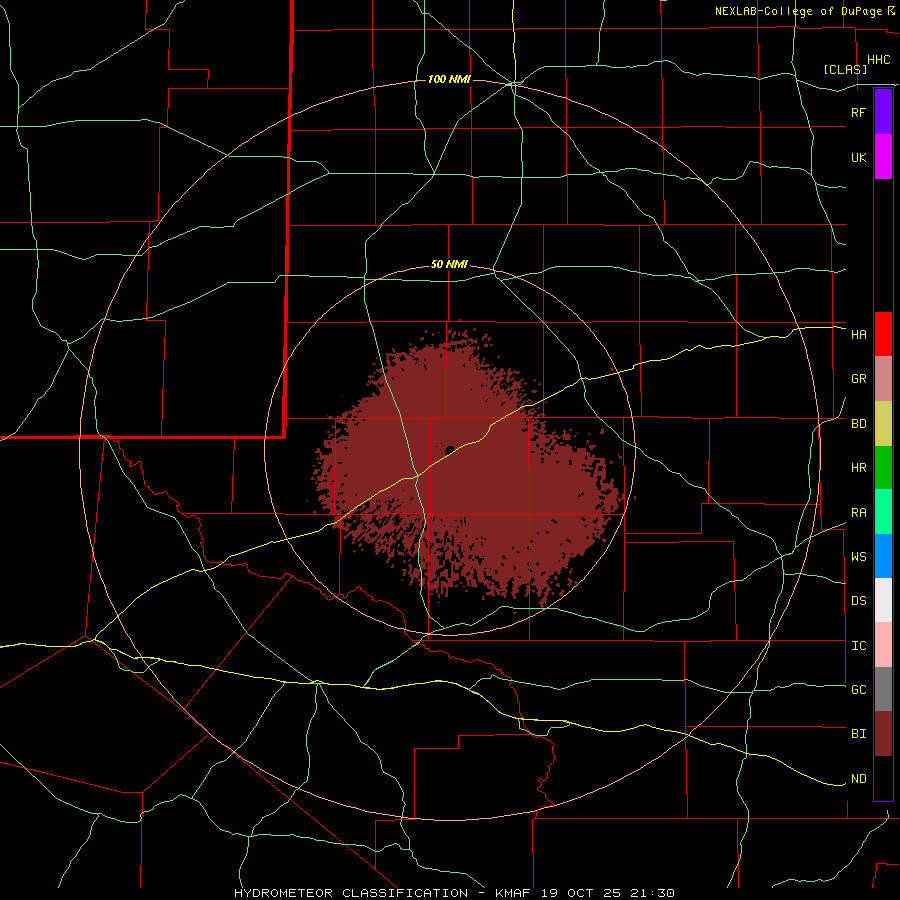The width and height of the screenshot is (900, 900).
Task: Click the RA light green legend swatch
Action: [x=883, y=512]
